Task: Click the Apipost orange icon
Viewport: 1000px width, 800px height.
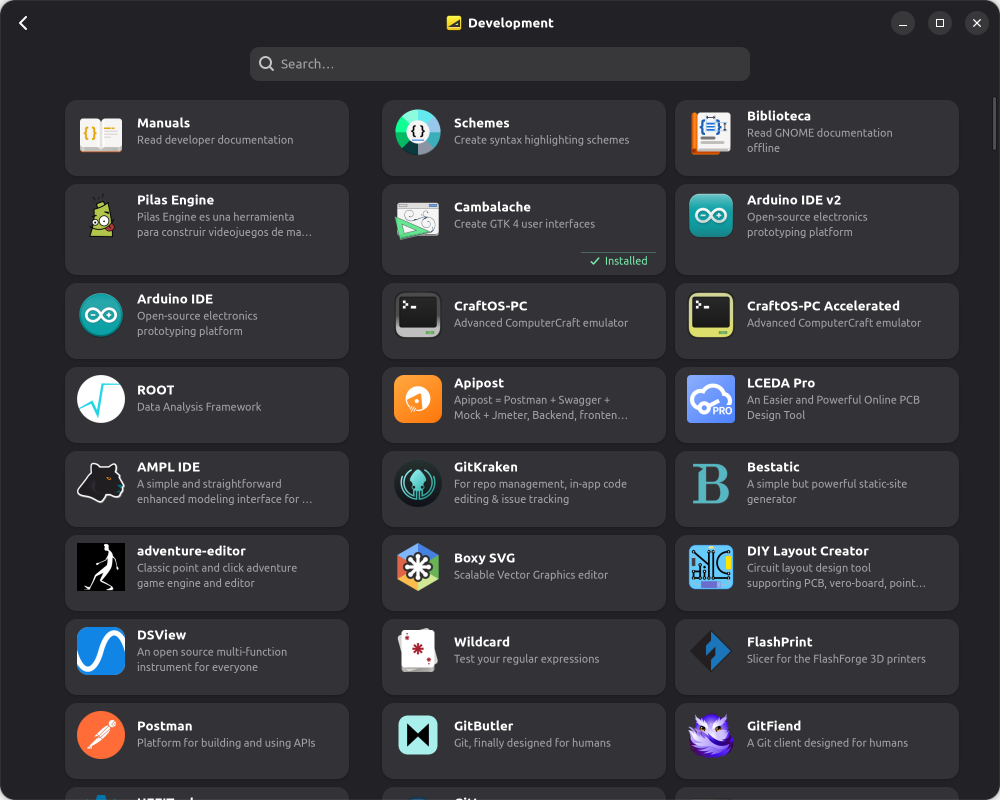Action: click(x=418, y=399)
